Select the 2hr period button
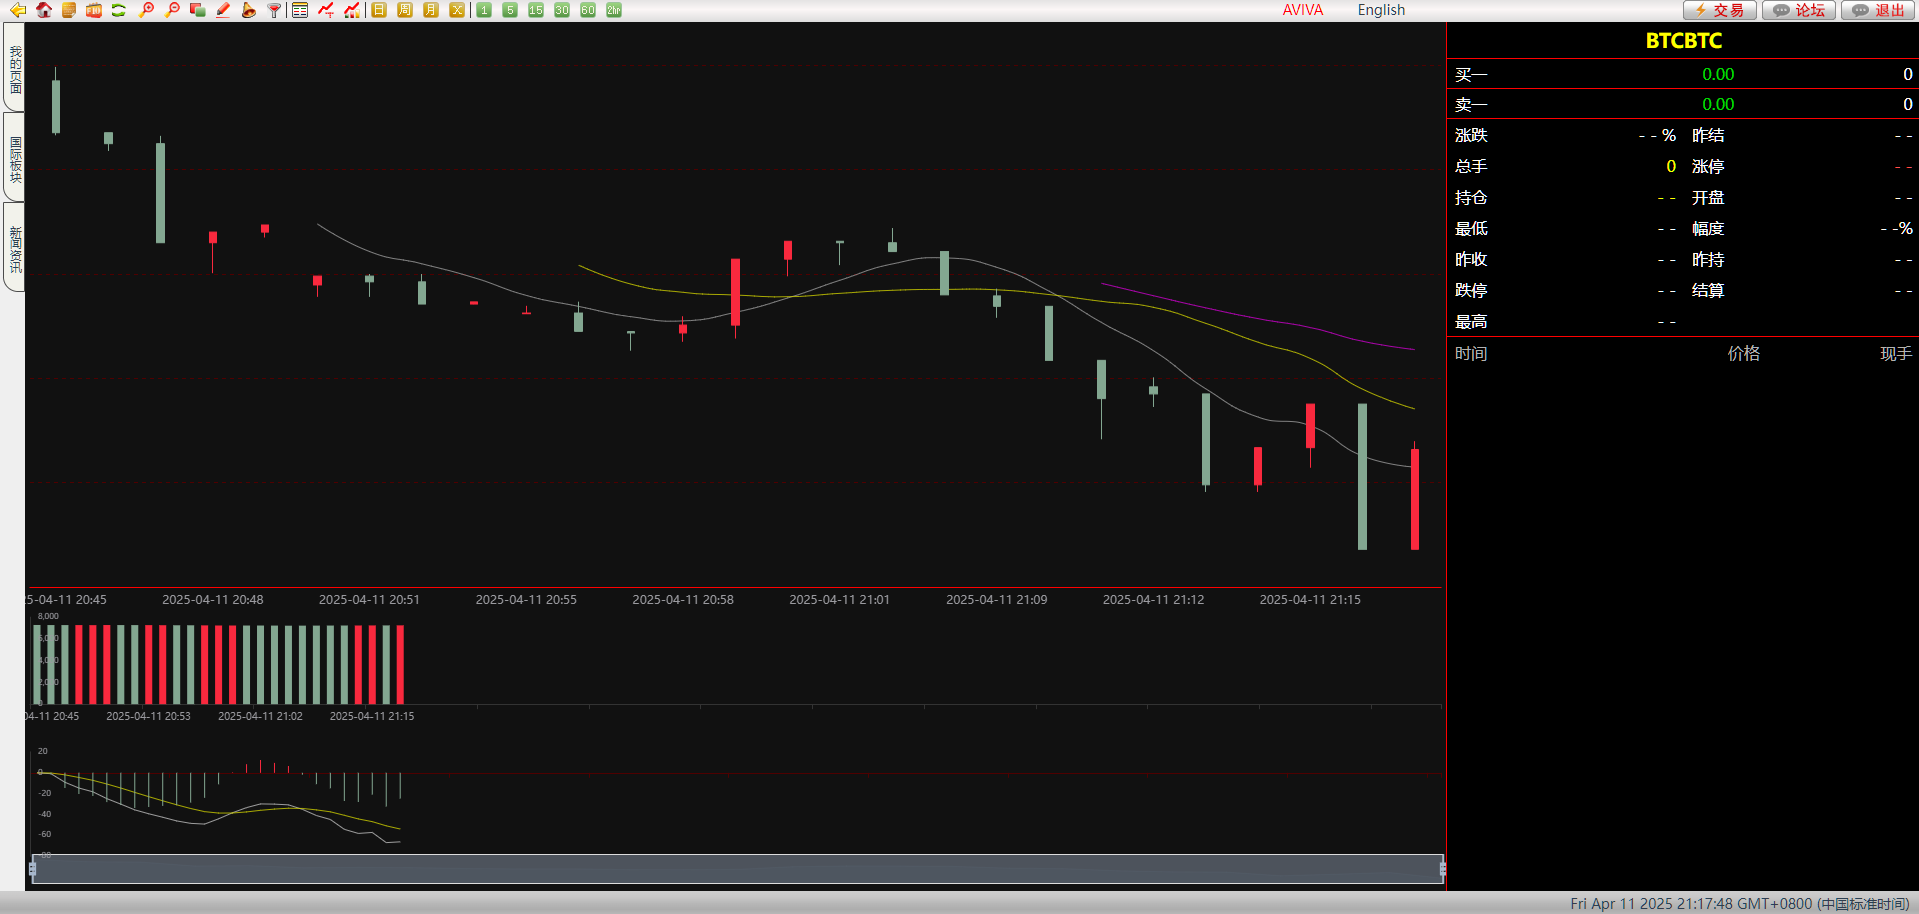This screenshot has height=914, width=1919. tap(614, 10)
